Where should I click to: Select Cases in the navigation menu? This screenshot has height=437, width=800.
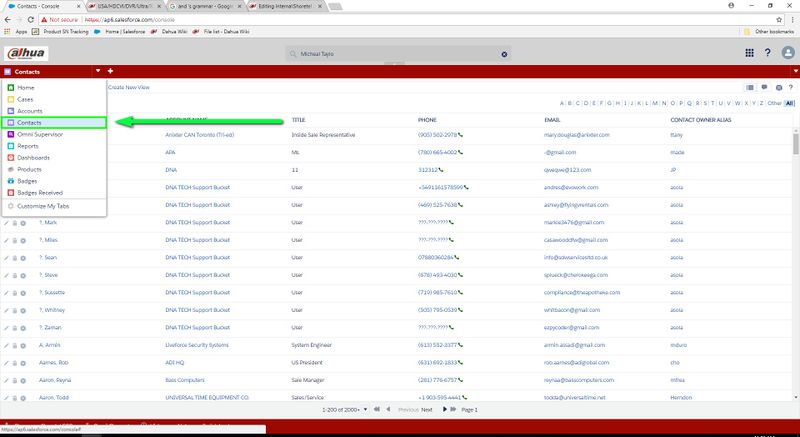tap(54, 99)
